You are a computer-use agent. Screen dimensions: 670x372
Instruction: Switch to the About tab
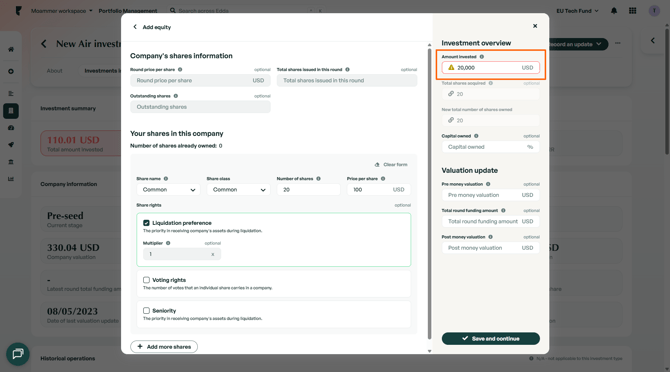pyautogui.click(x=54, y=71)
